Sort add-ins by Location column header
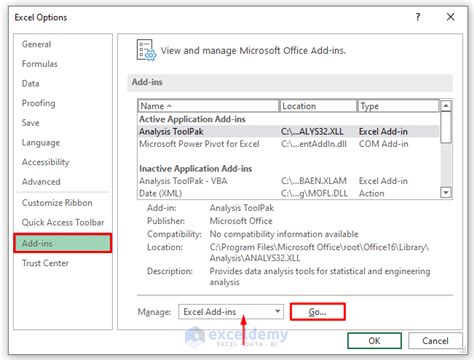This screenshot has height=360, width=474. click(318, 106)
